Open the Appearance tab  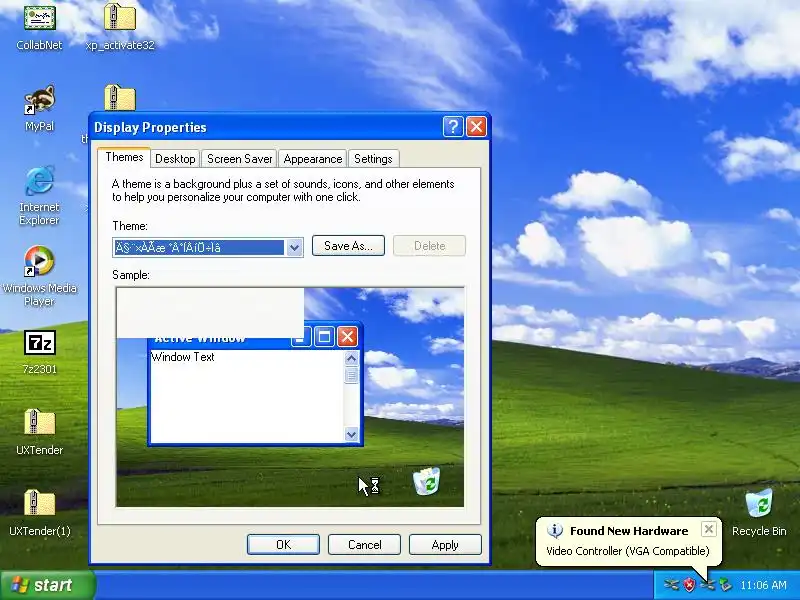(x=313, y=159)
